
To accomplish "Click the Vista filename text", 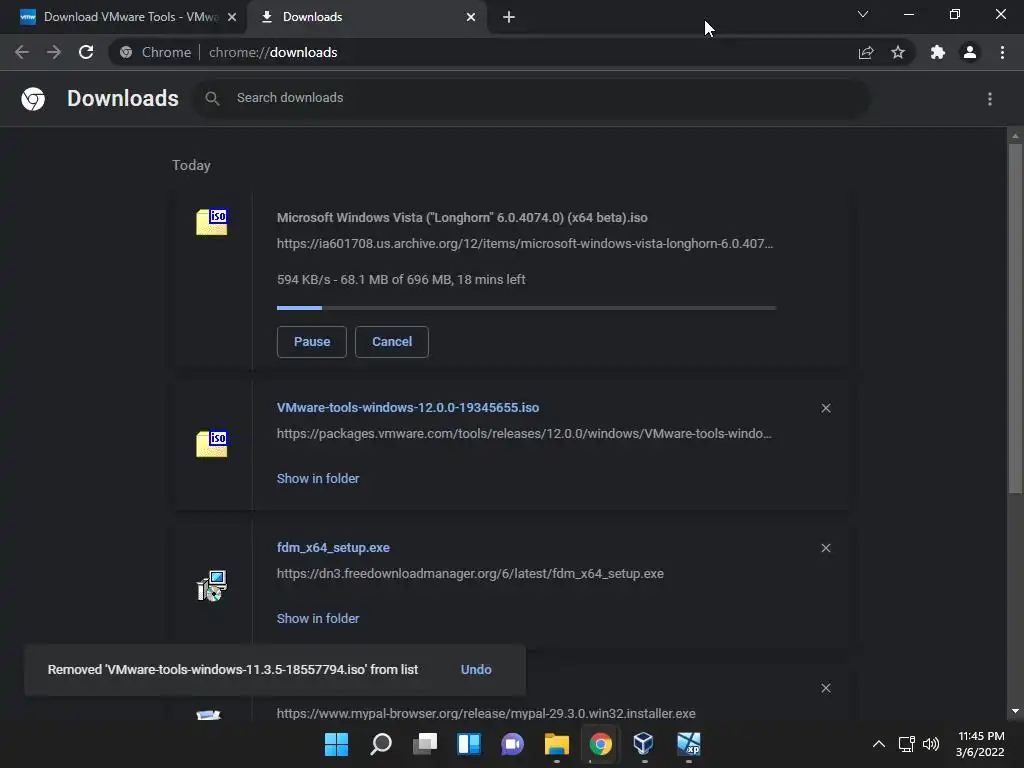I will (462, 217).
